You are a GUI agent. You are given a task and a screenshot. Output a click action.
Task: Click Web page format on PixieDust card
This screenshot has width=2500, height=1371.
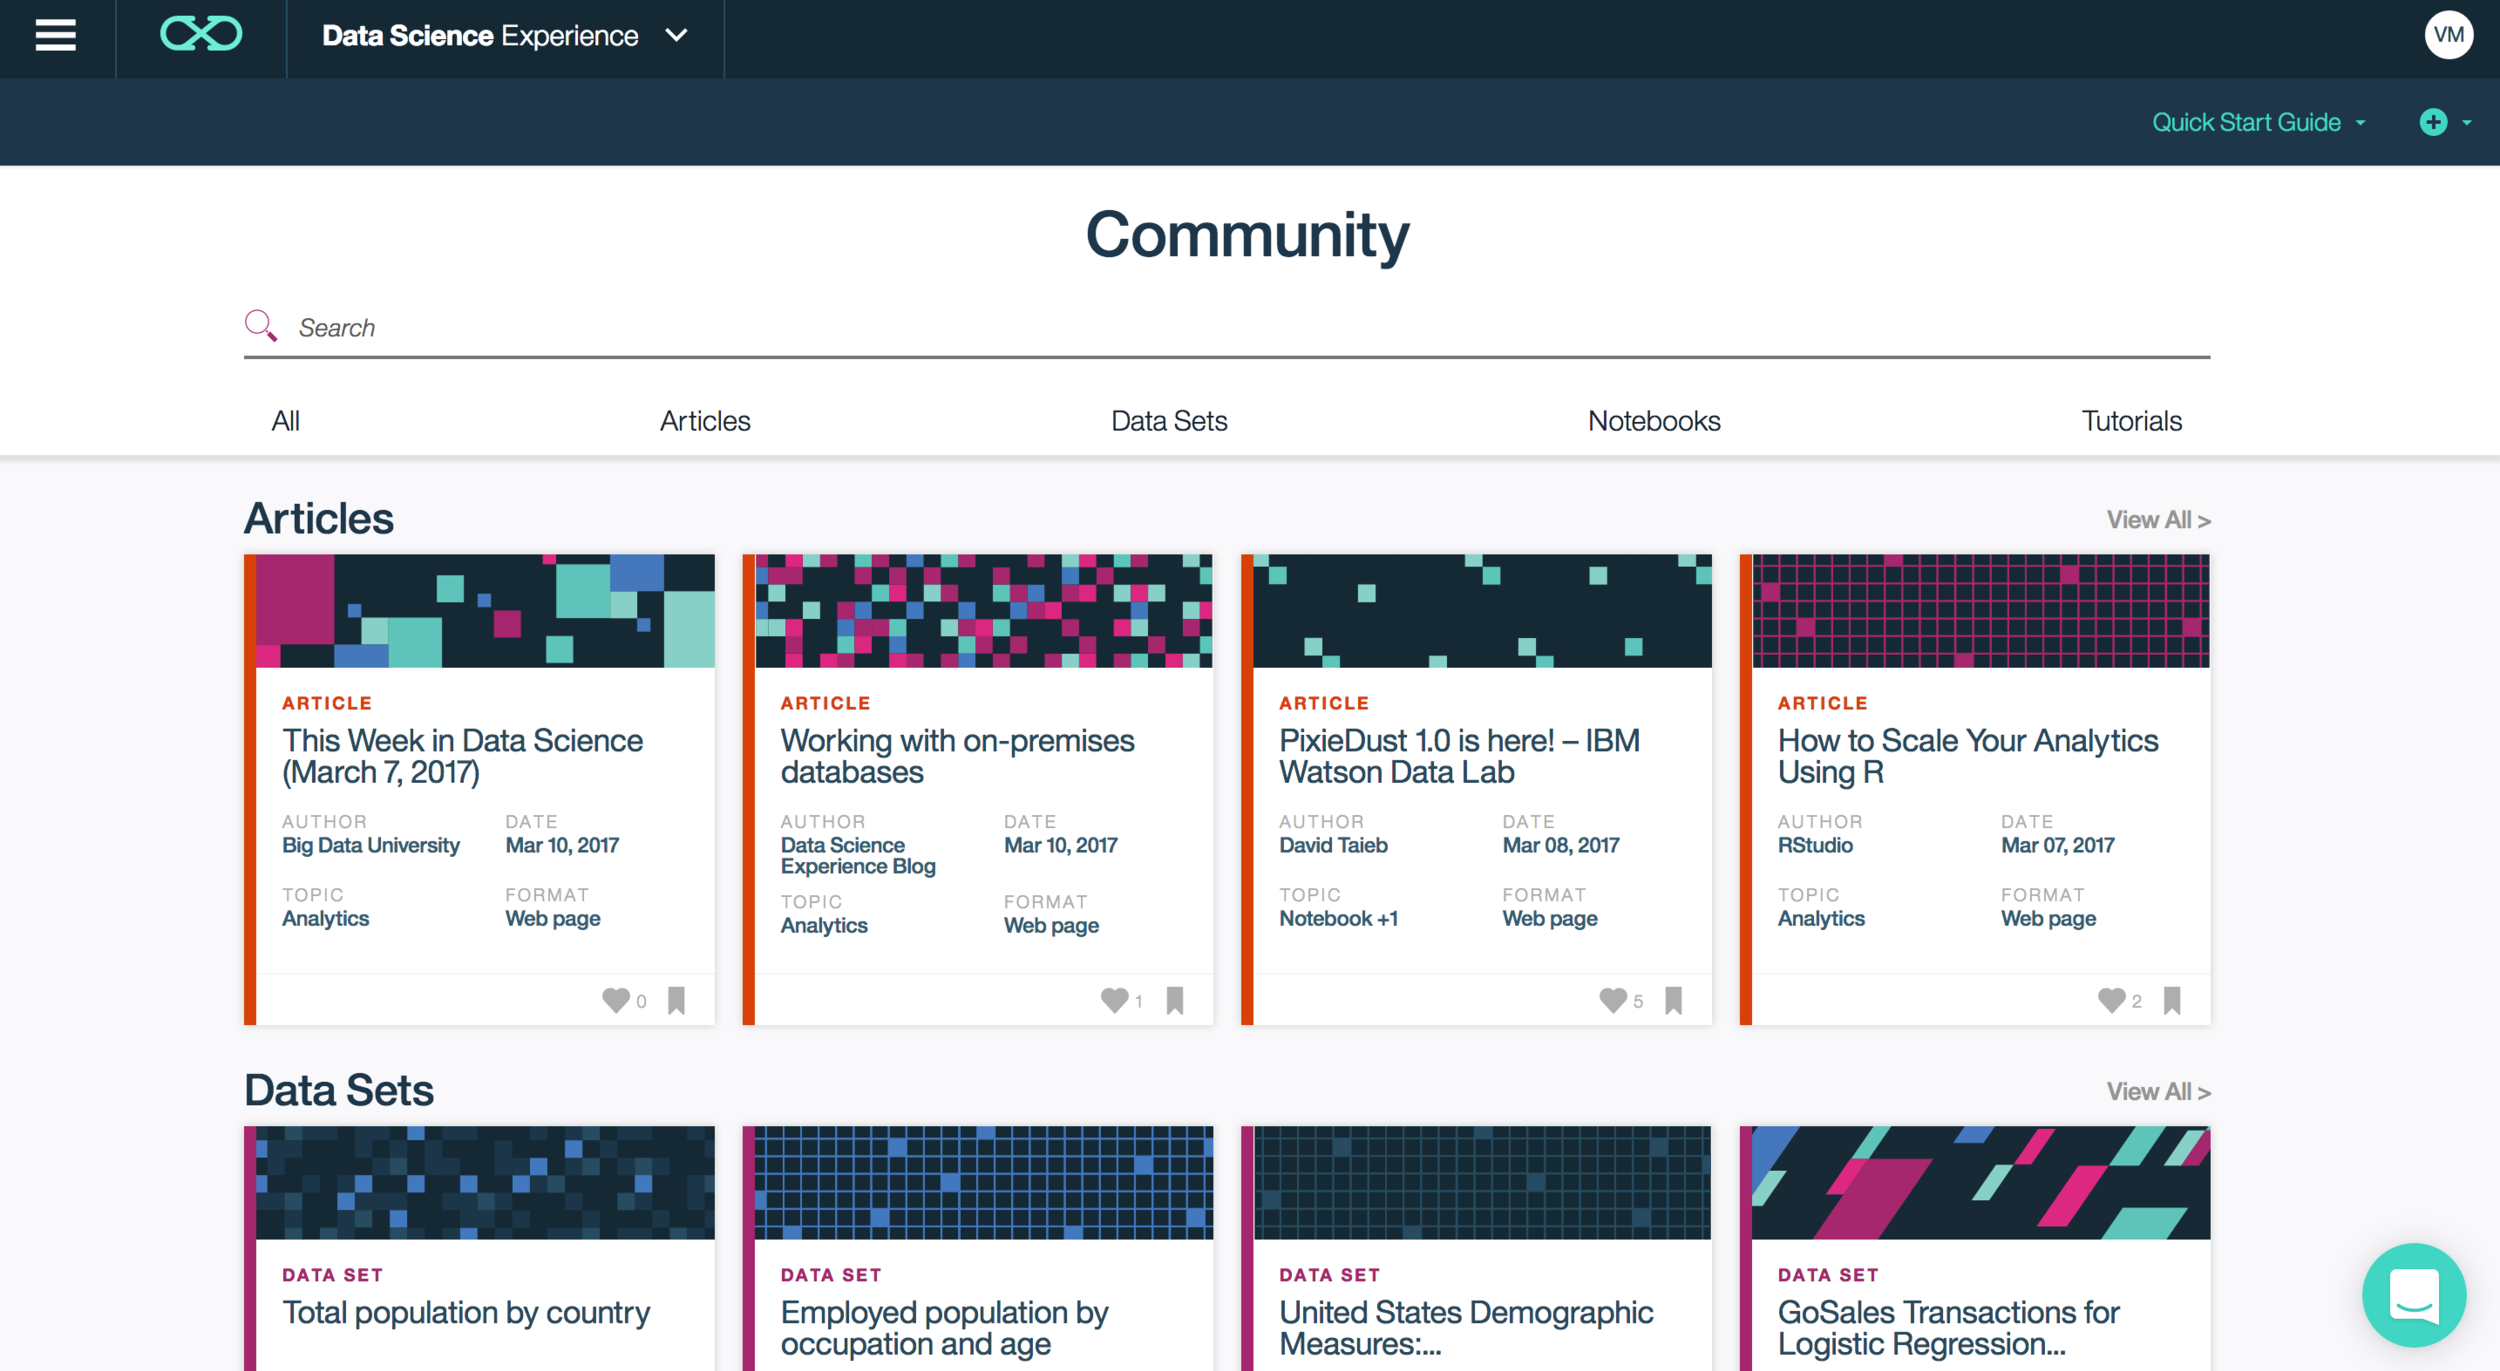tap(1550, 919)
